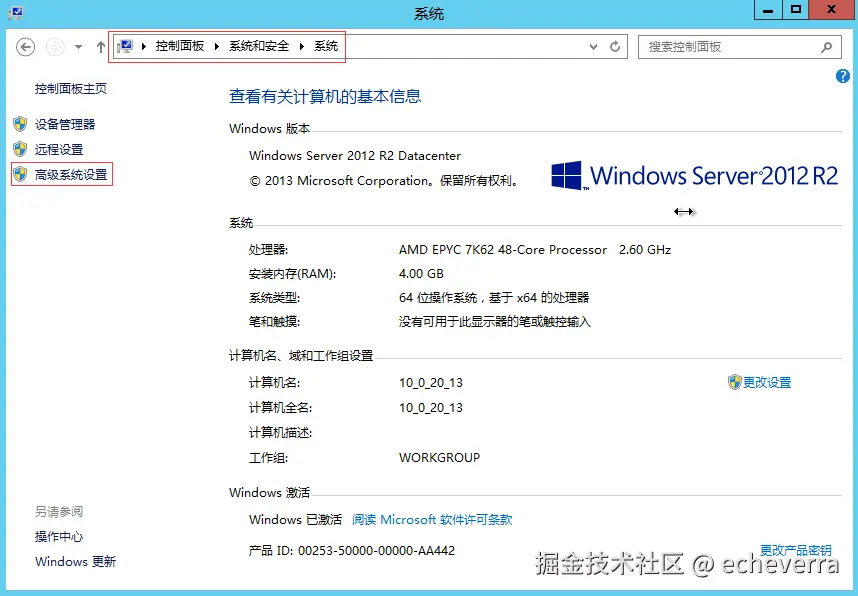
Task: Go back with the back arrow button
Action: click(25, 47)
